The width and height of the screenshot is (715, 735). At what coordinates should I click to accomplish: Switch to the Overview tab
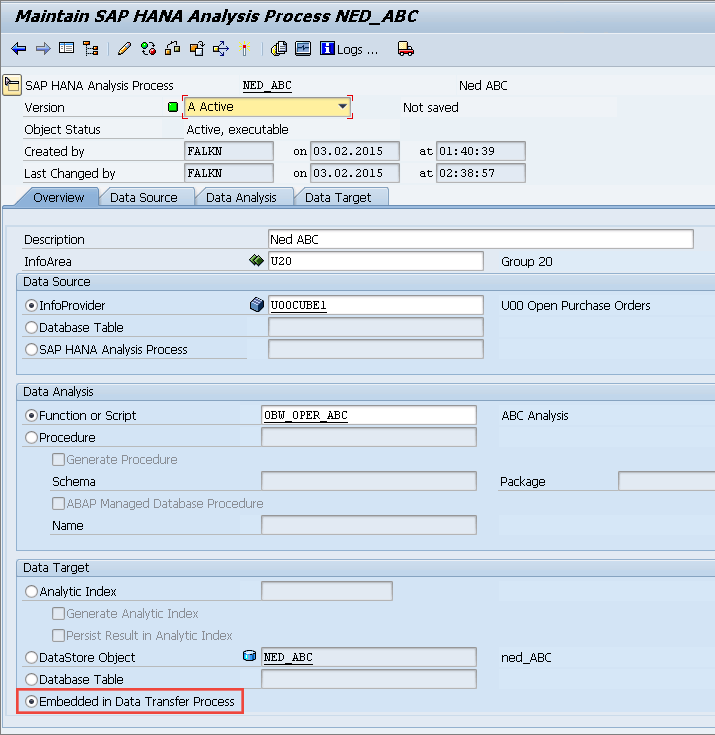pos(59,197)
